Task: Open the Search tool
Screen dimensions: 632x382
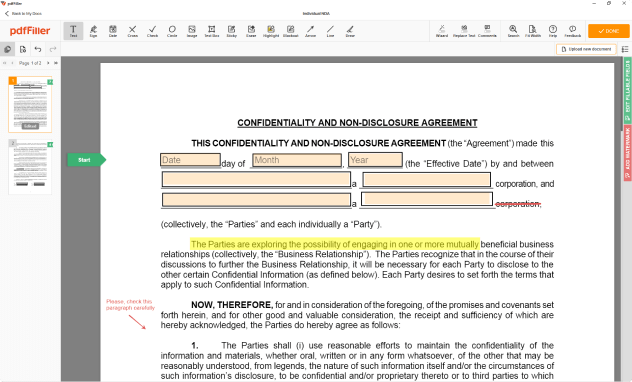Action: pyautogui.click(x=513, y=31)
